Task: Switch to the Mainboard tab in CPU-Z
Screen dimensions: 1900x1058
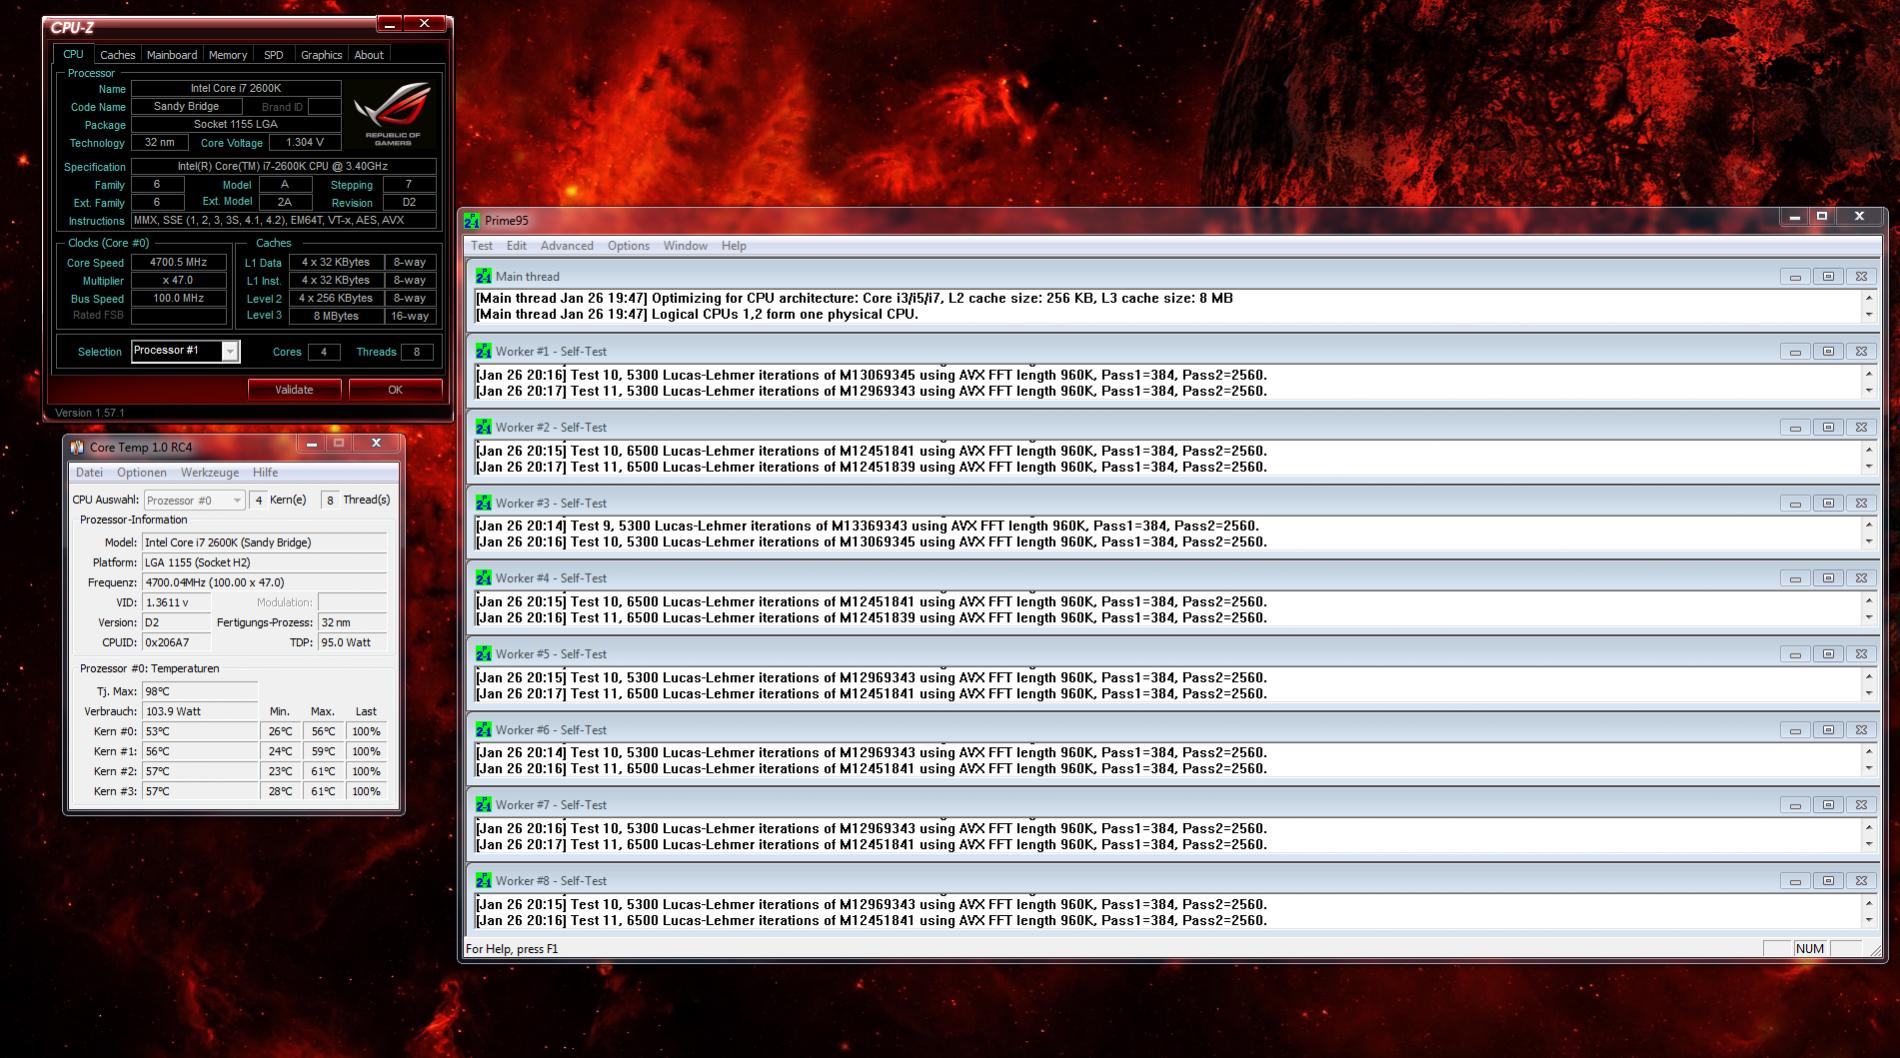Action: 172,55
